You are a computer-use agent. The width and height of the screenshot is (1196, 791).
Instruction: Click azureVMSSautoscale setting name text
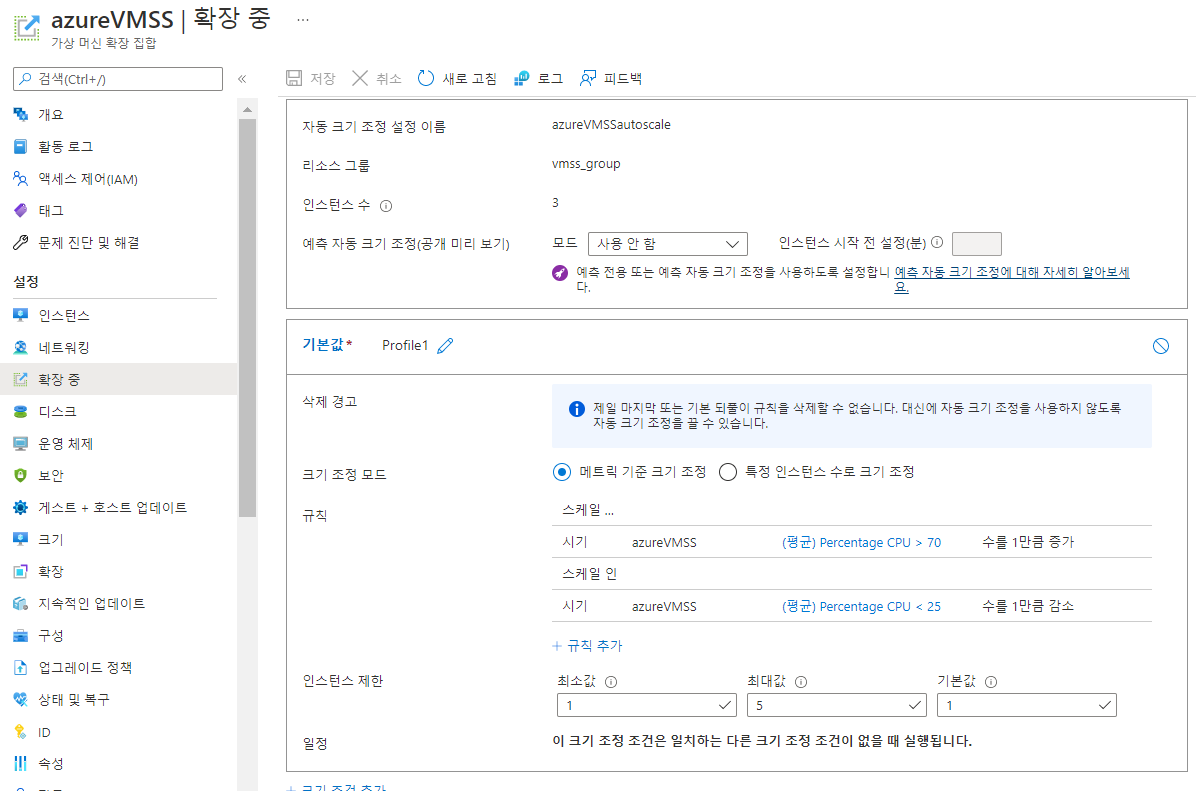[611, 124]
